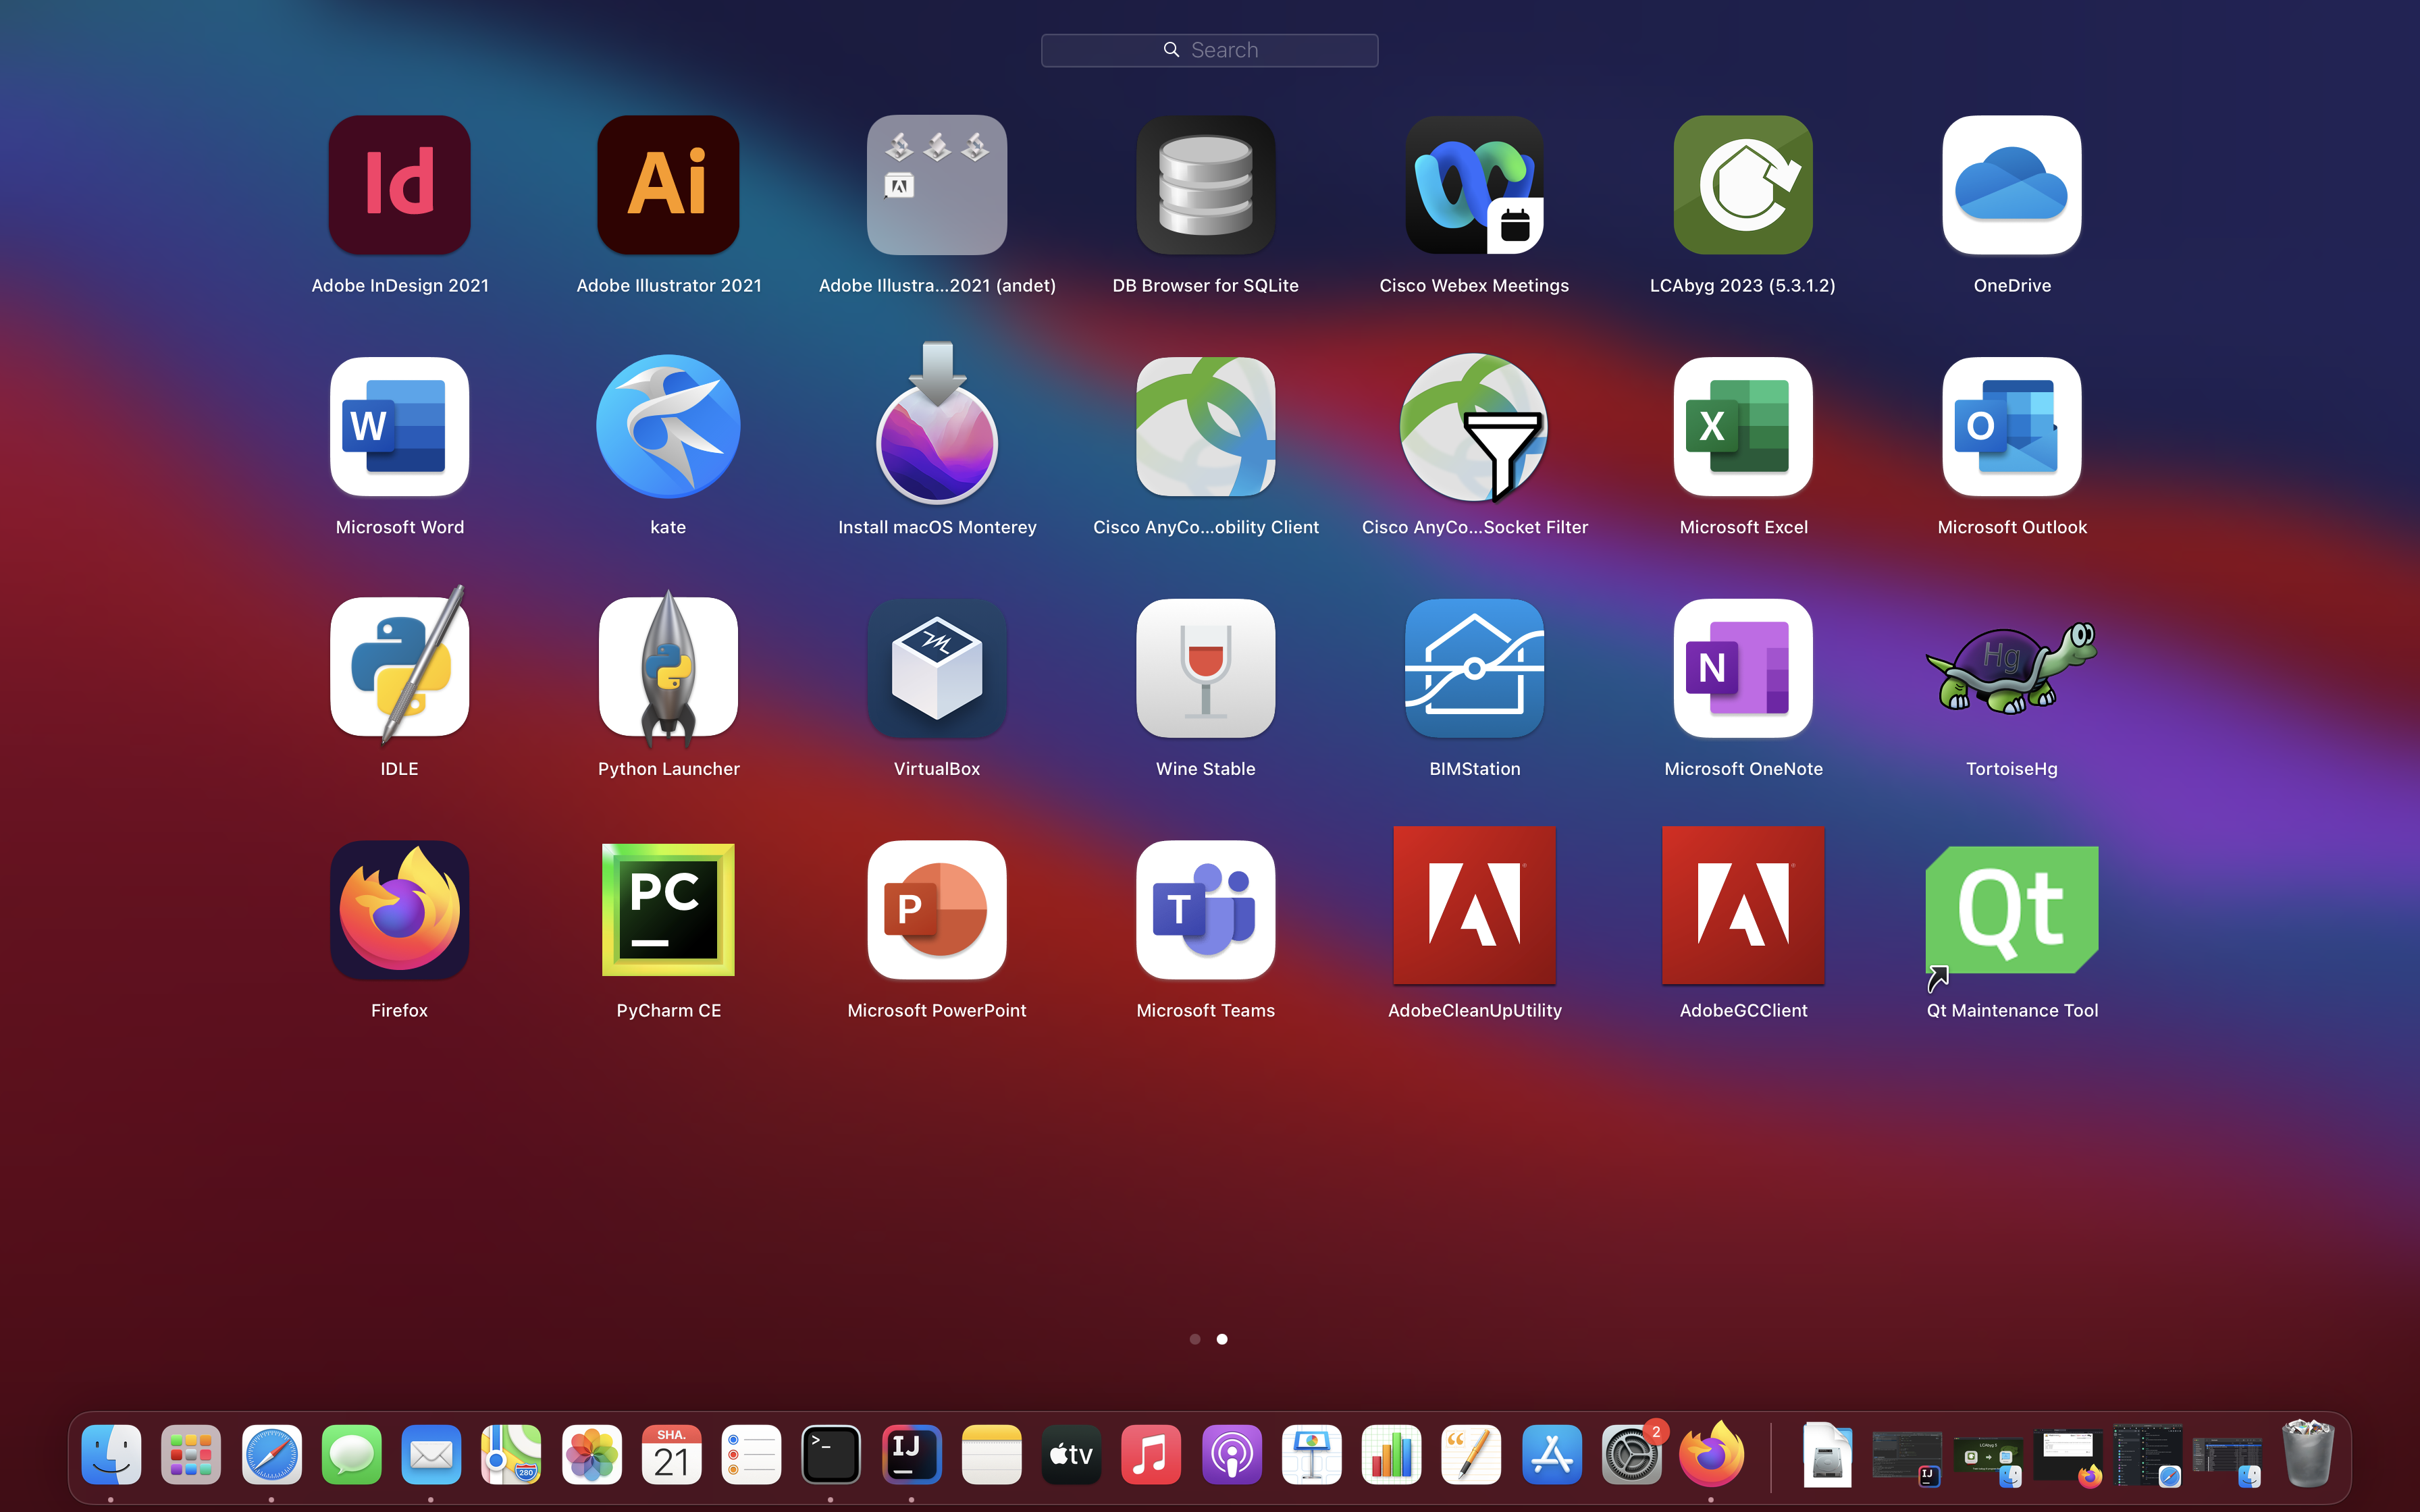This screenshot has height=1512, width=2420.
Task: Open Adobe InDesign 2021 app
Action: point(399,185)
